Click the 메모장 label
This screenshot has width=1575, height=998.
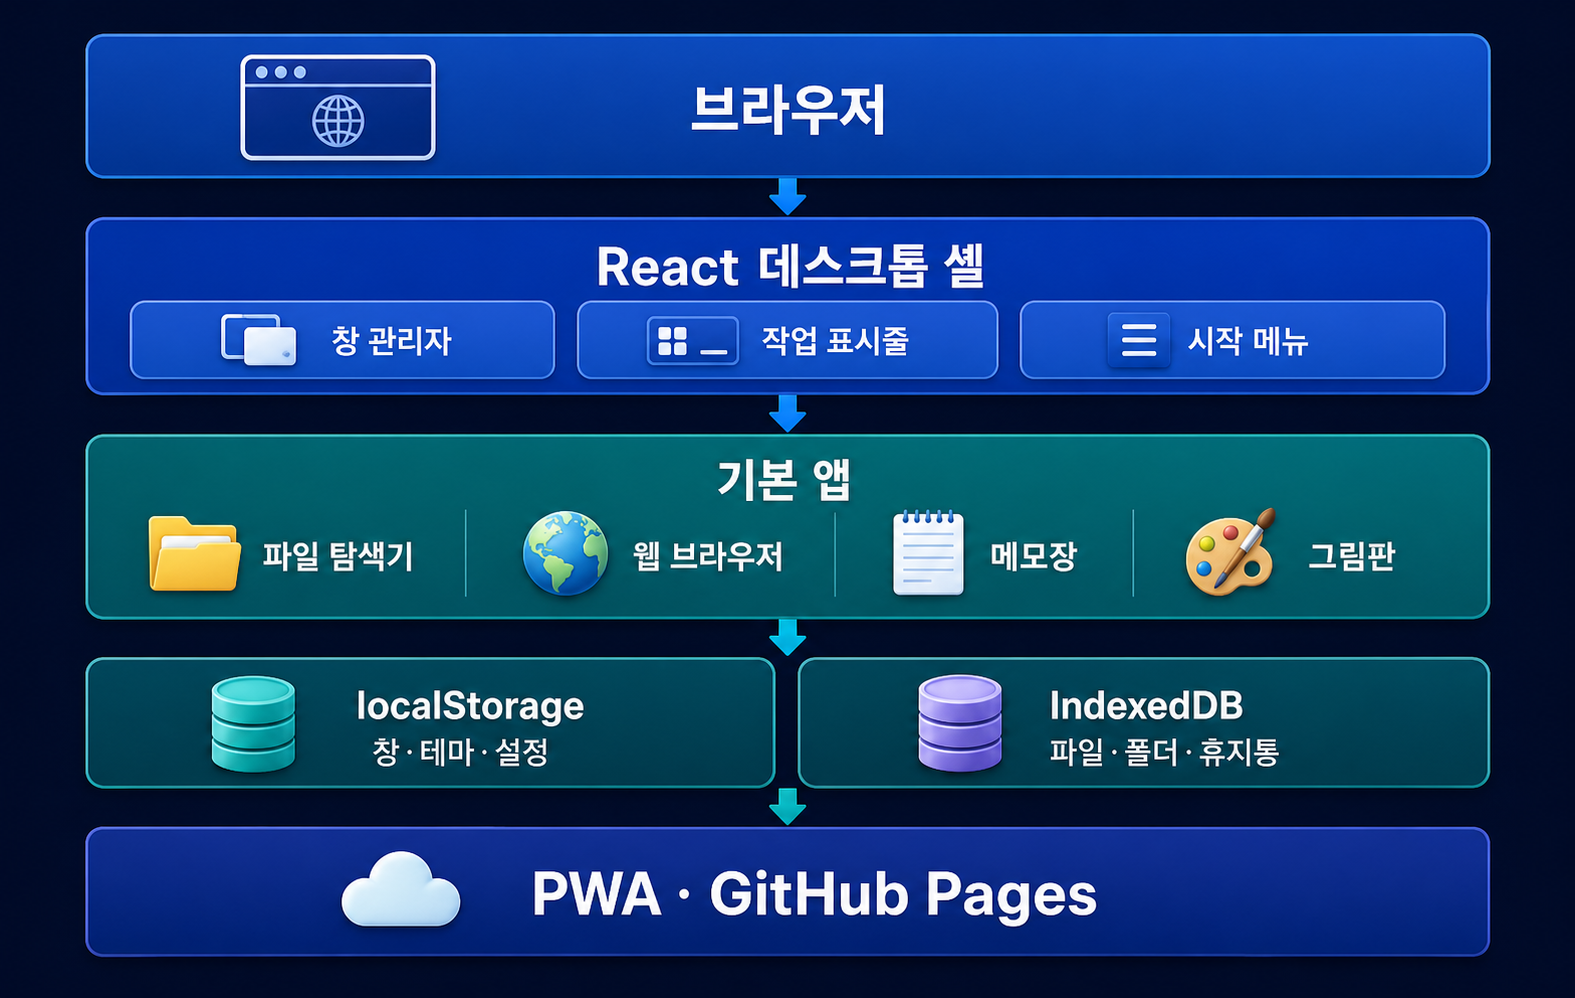tap(1033, 556)
